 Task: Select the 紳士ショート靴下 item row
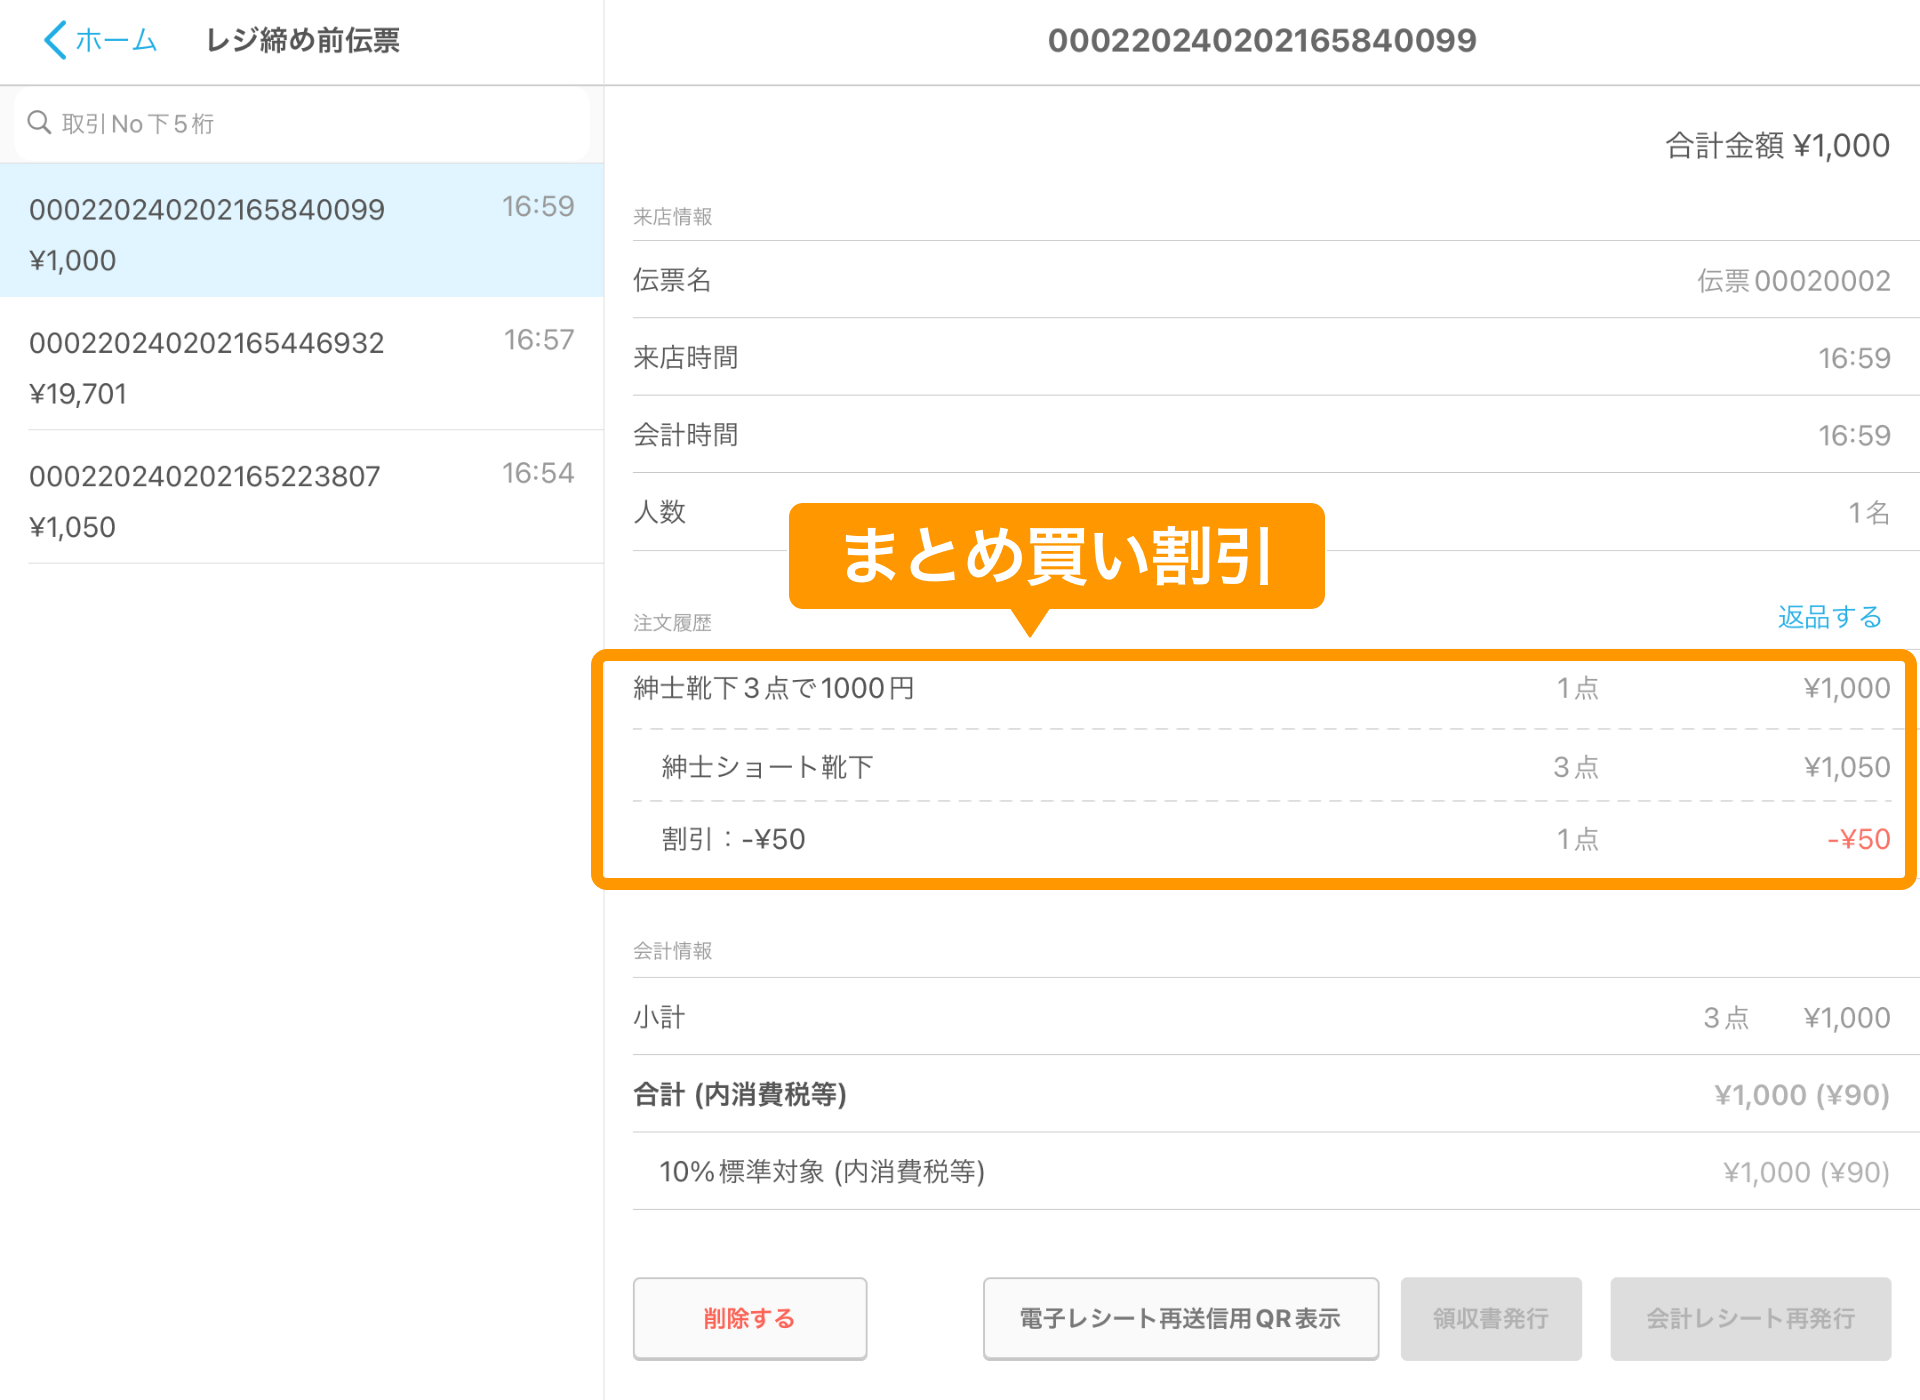click(1260, 767)
